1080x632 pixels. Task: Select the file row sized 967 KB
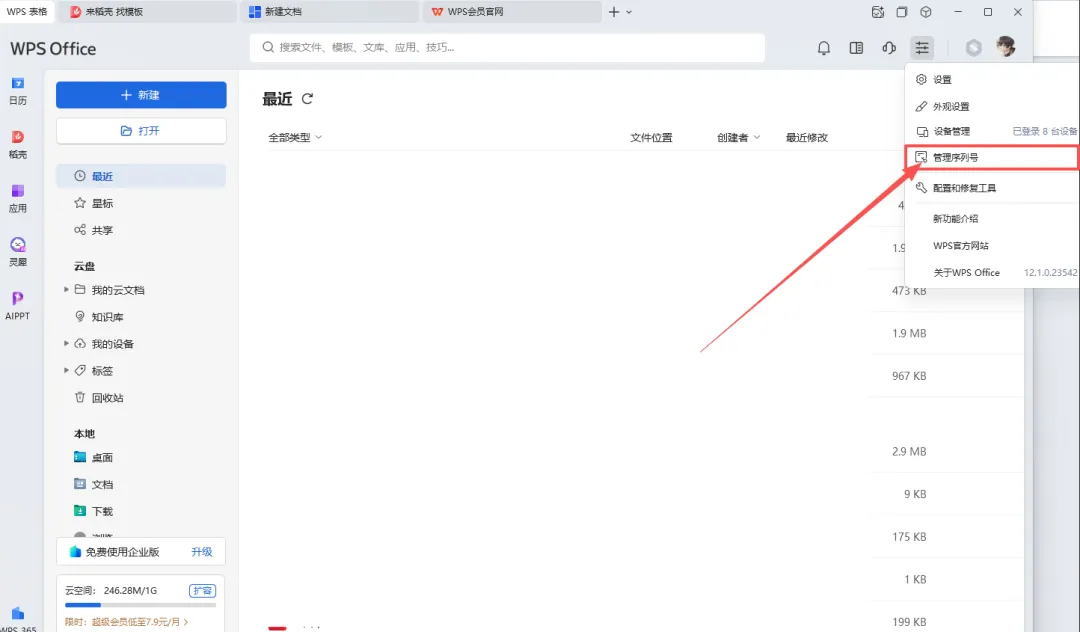[909, 376]
